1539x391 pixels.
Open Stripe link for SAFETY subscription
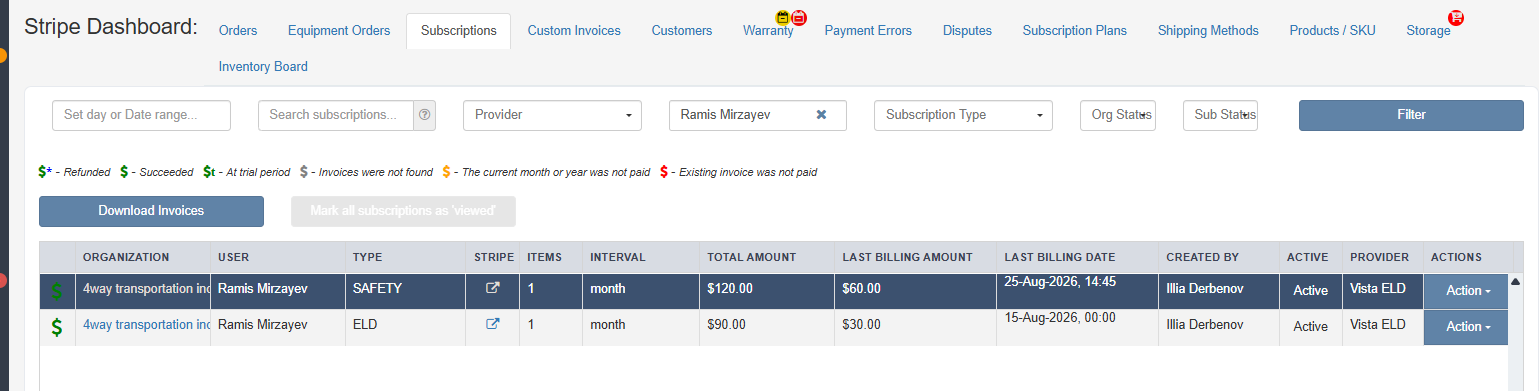click(x=492, y=289)
